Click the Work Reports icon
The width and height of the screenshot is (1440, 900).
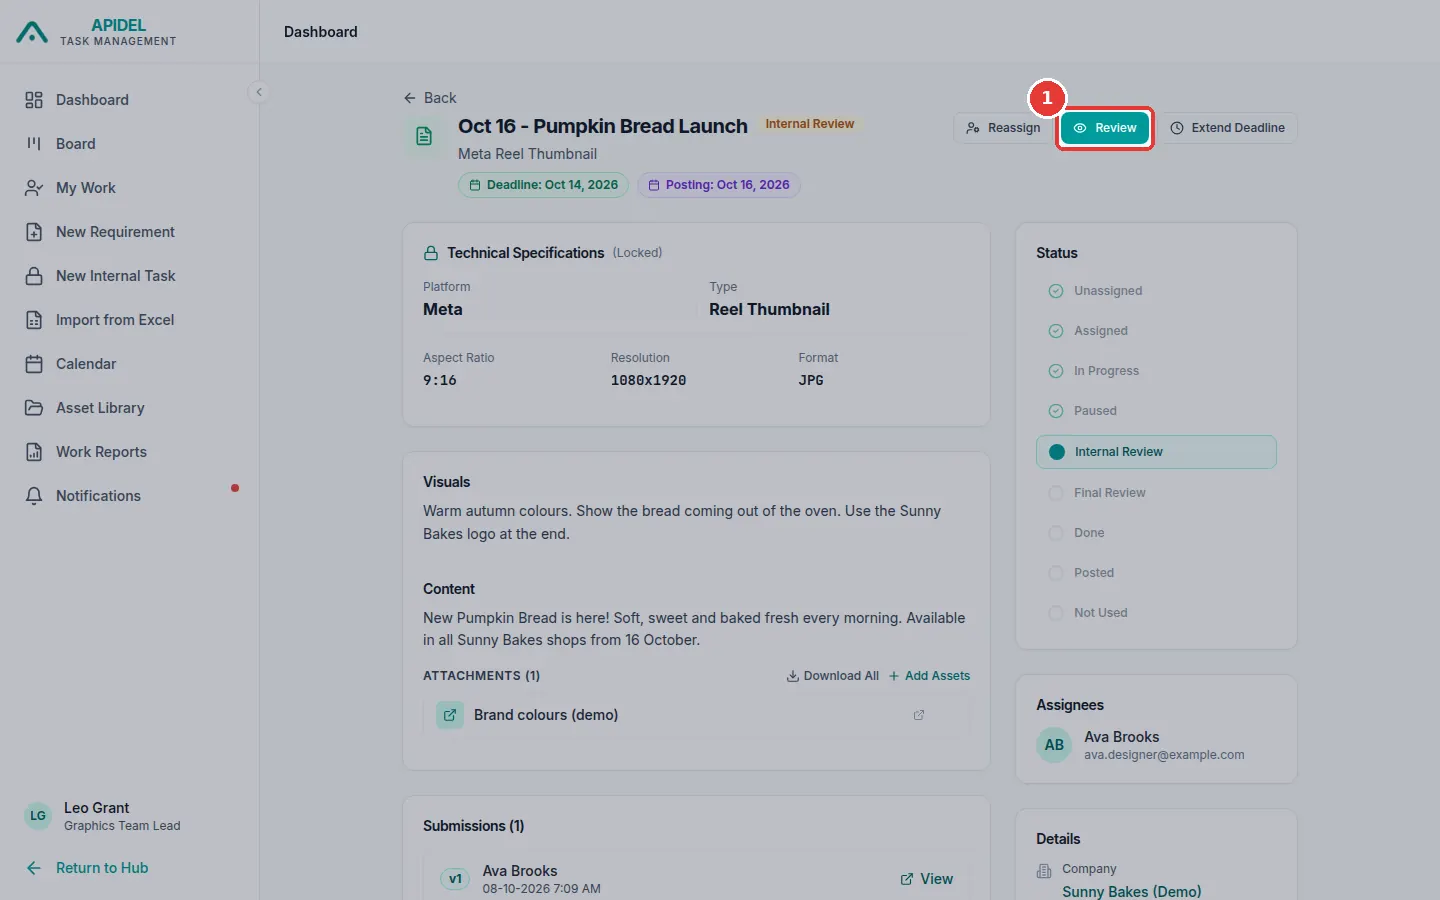[x=34, y=452]
